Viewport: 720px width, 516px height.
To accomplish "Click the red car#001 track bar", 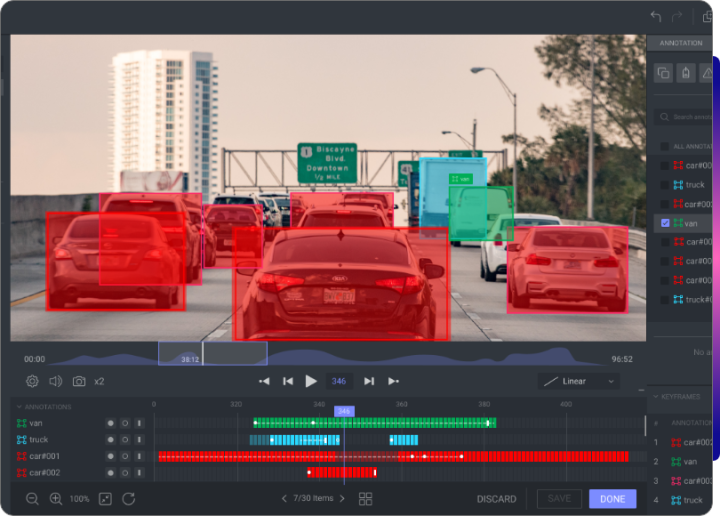I will (x=394, y=456).
